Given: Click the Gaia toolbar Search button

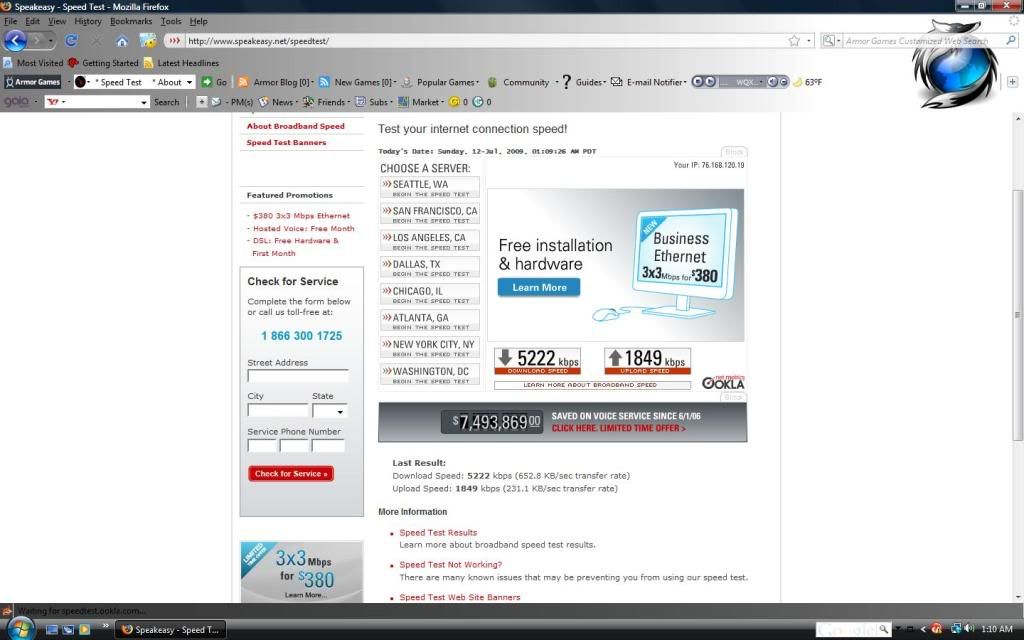Looking at the screenshot, I should pos(167,102).
